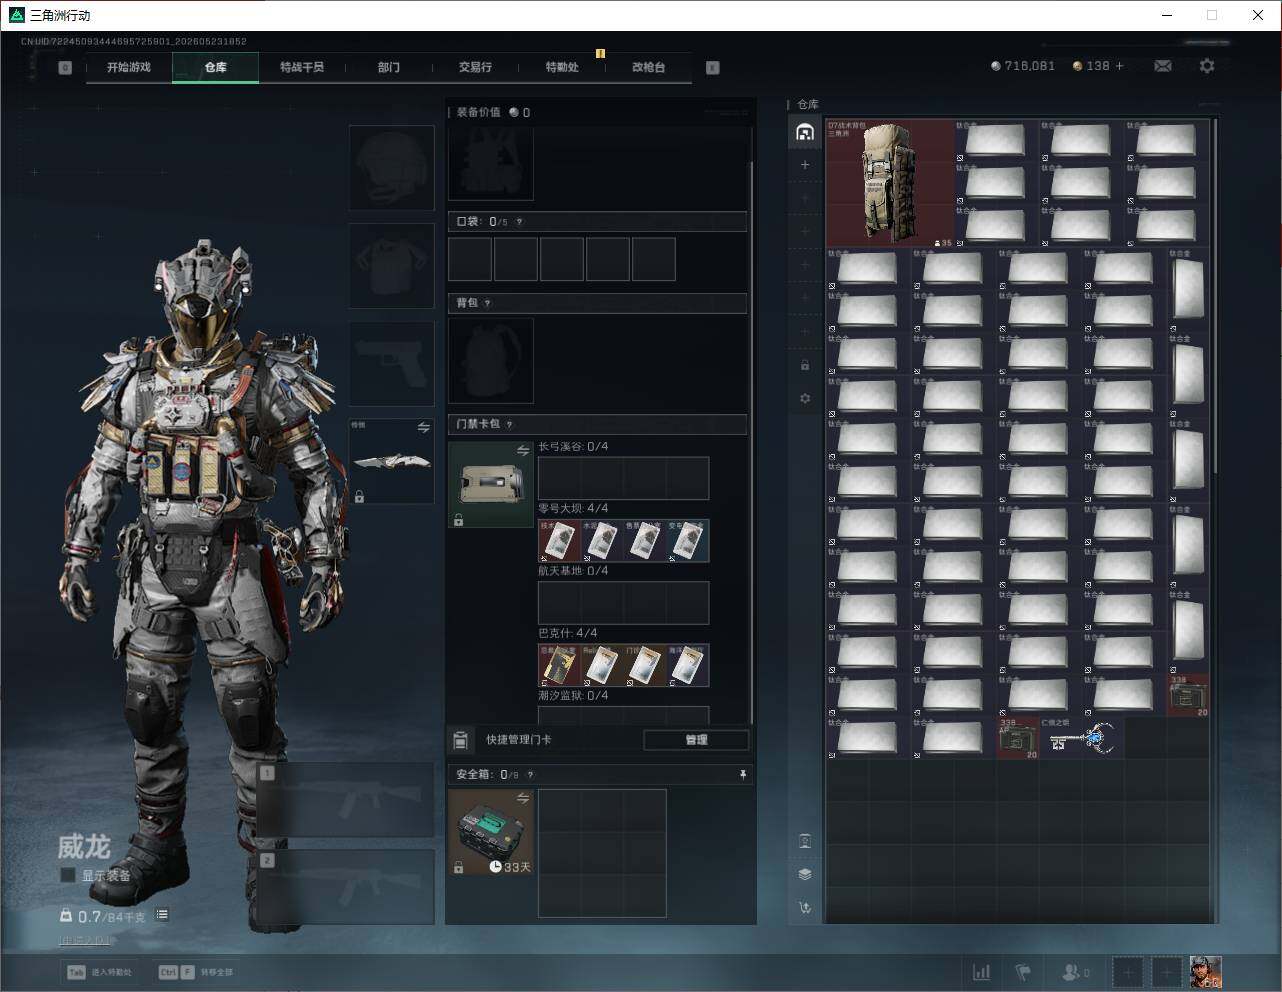The width and height of the screenshot is (1282, 992).
Task: Click quick keycard management icon
Action: pos(460,740)
